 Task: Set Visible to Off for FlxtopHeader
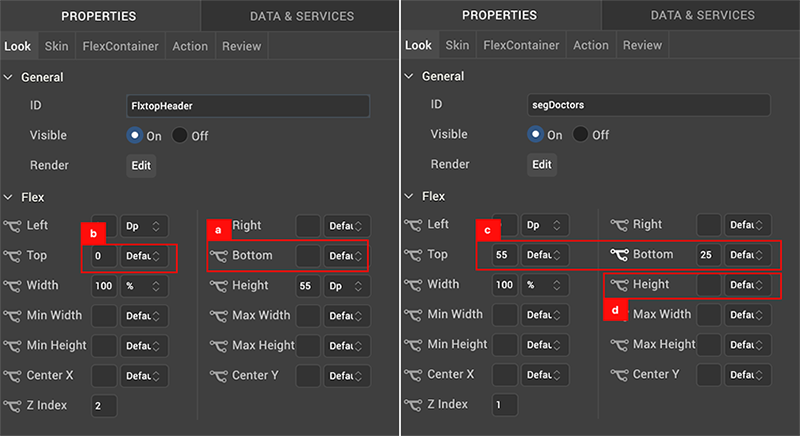coord(180,135)
